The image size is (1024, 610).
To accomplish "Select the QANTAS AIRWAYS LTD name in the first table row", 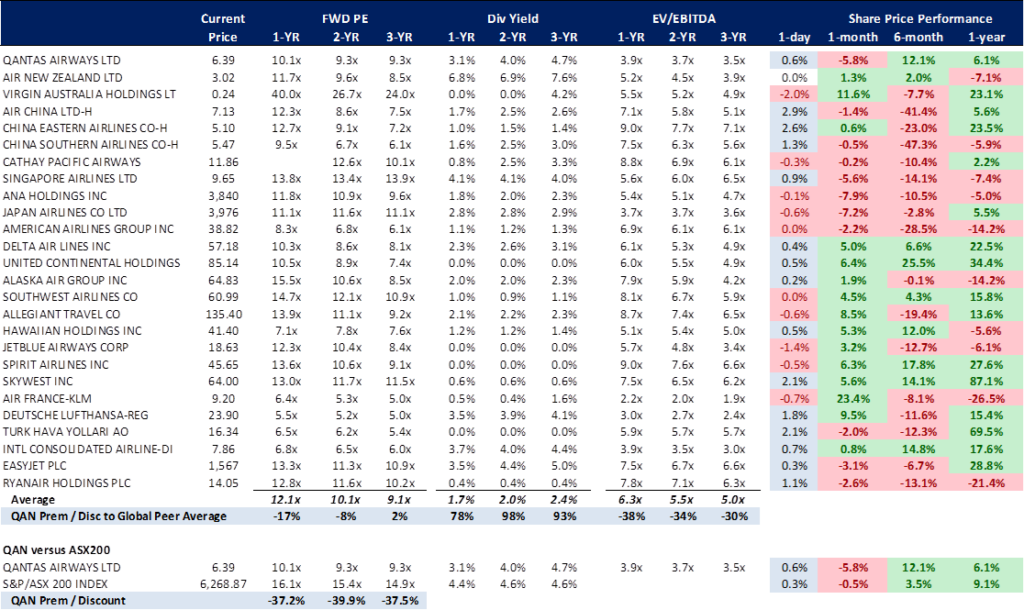I will 61,61.
